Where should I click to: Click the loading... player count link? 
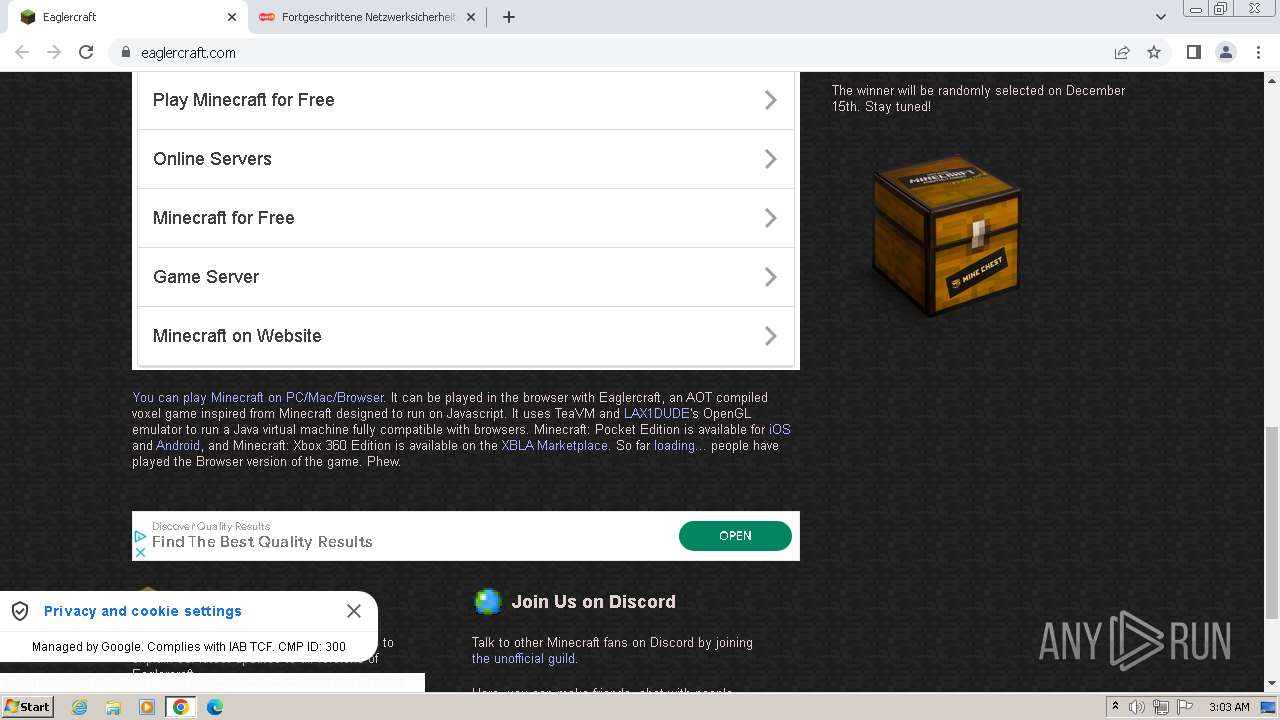(680, 445)
